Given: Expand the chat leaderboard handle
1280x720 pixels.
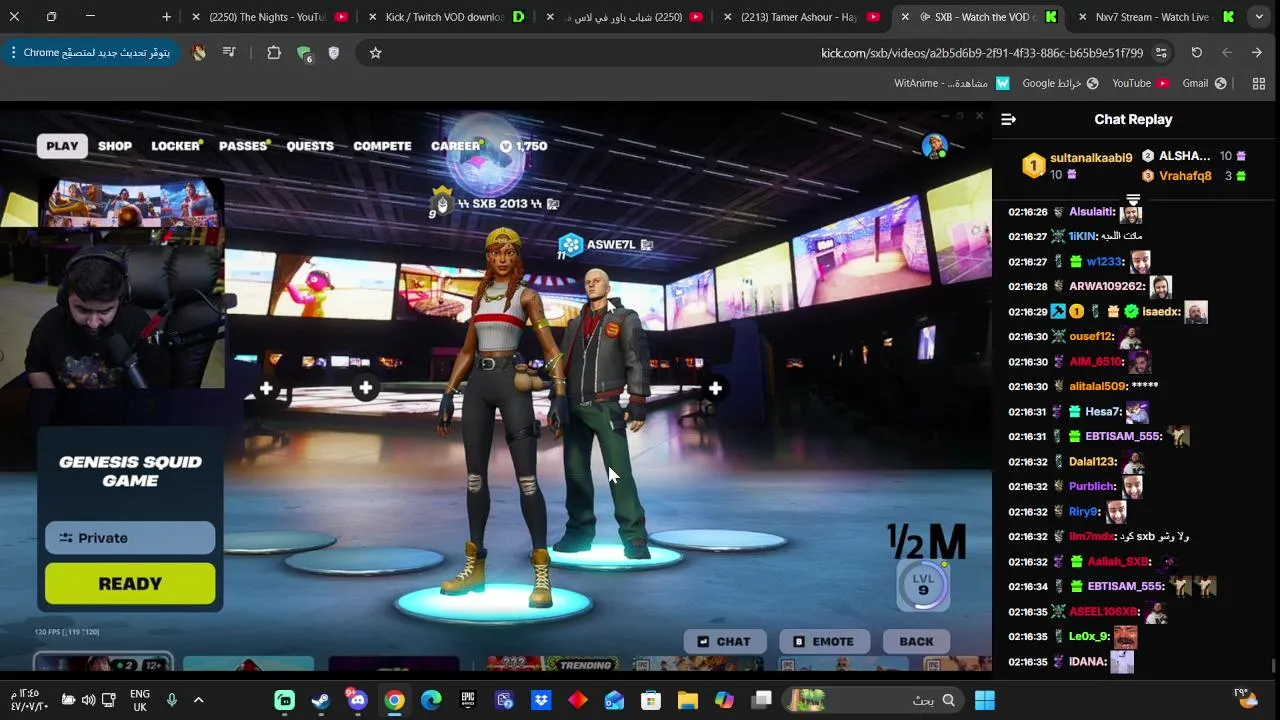Looking at the screenshot, I should click(1133, 199).
